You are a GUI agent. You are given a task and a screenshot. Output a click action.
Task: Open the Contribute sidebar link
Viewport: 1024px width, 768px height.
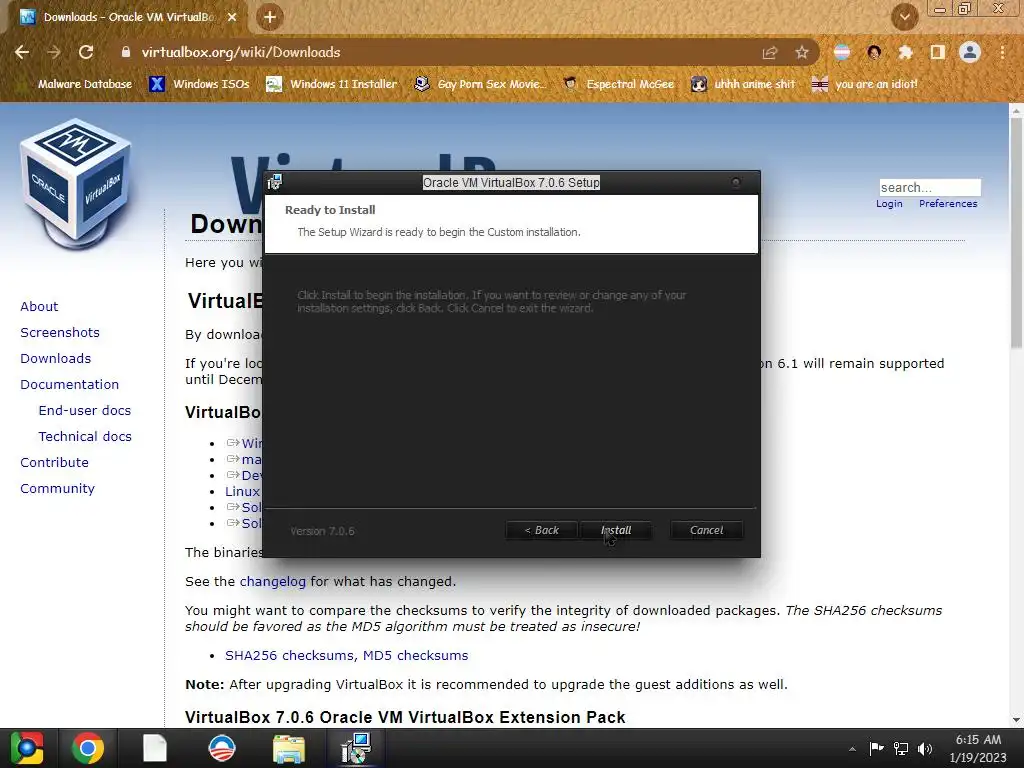54,462
